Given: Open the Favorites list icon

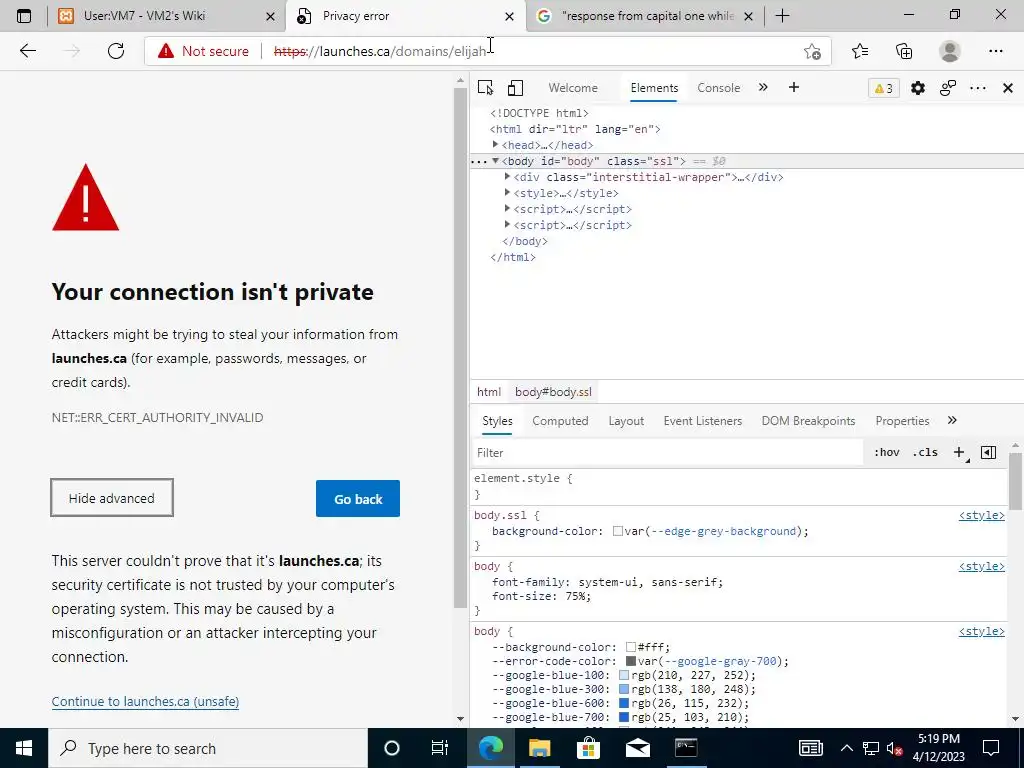Looking at the screenshot, I should (860, 51).
